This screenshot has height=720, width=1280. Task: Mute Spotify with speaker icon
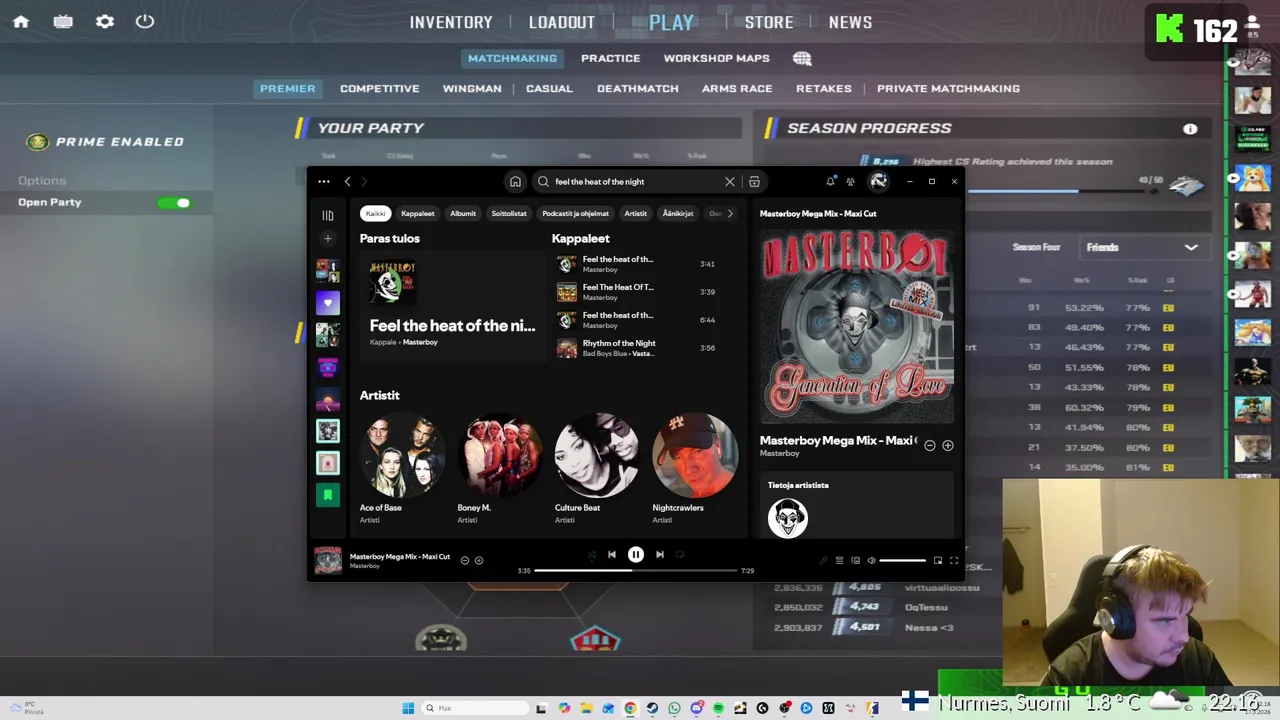click(x=871, y=561)
